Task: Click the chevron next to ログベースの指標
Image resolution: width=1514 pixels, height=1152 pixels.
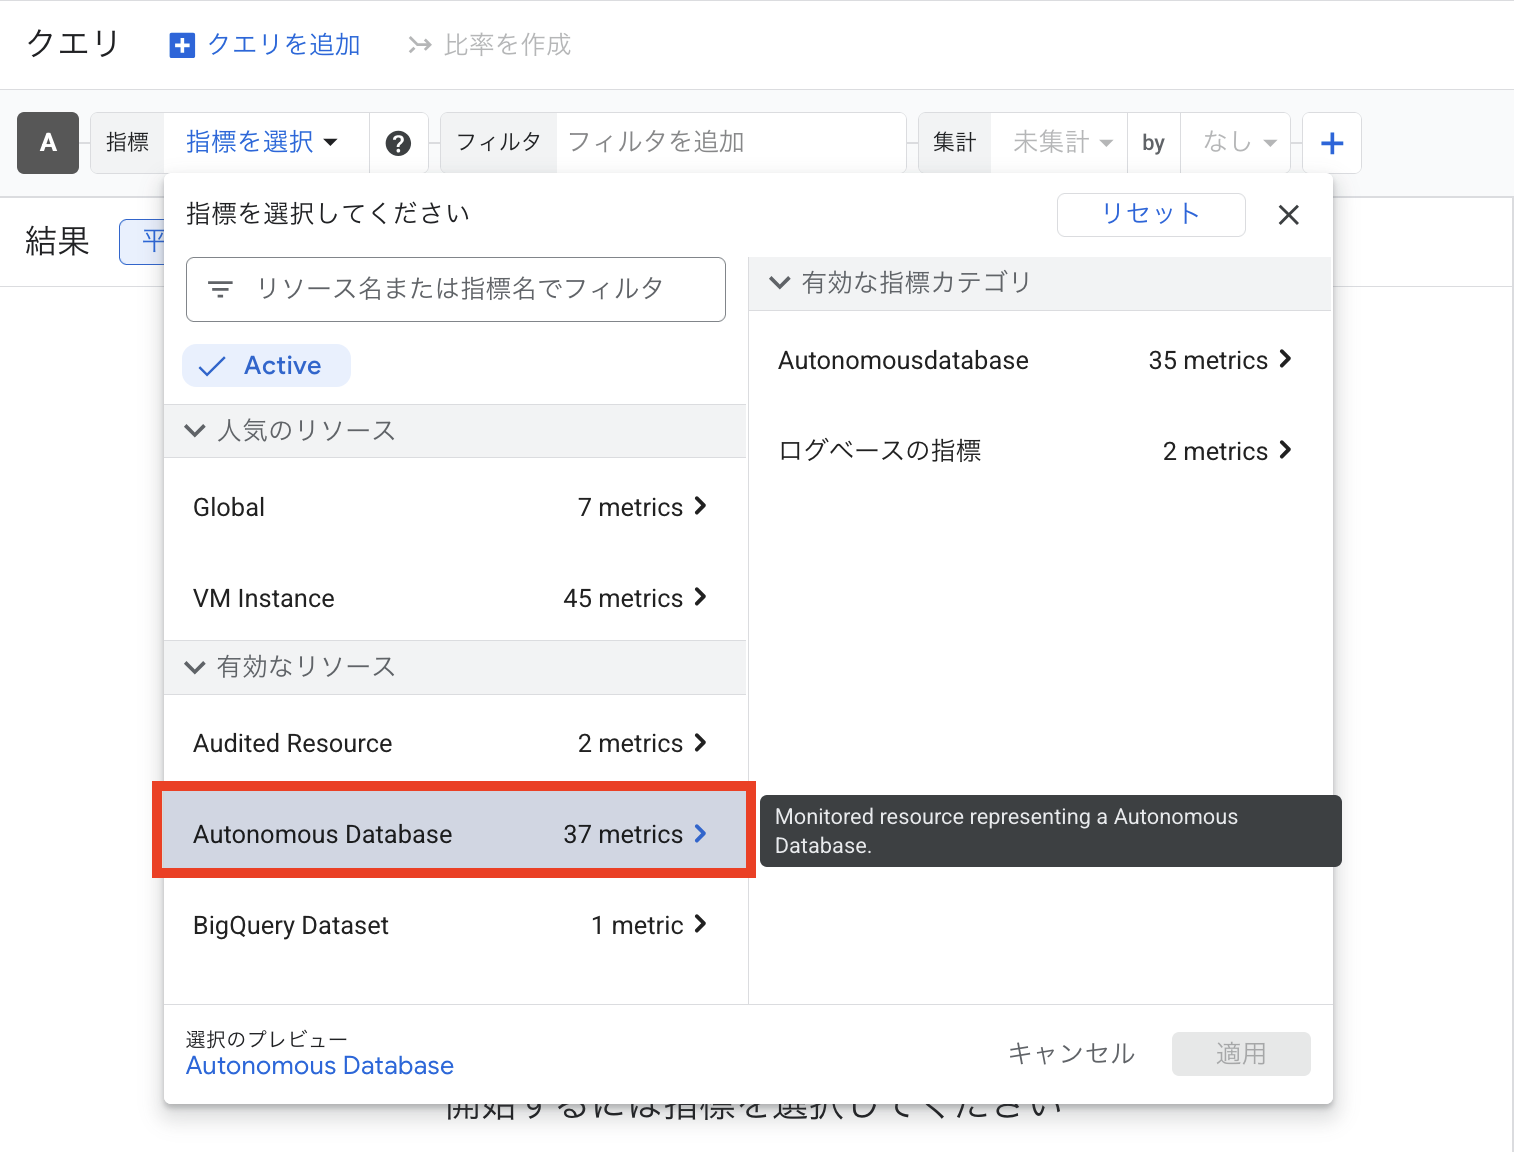Action: (1288, 450)
